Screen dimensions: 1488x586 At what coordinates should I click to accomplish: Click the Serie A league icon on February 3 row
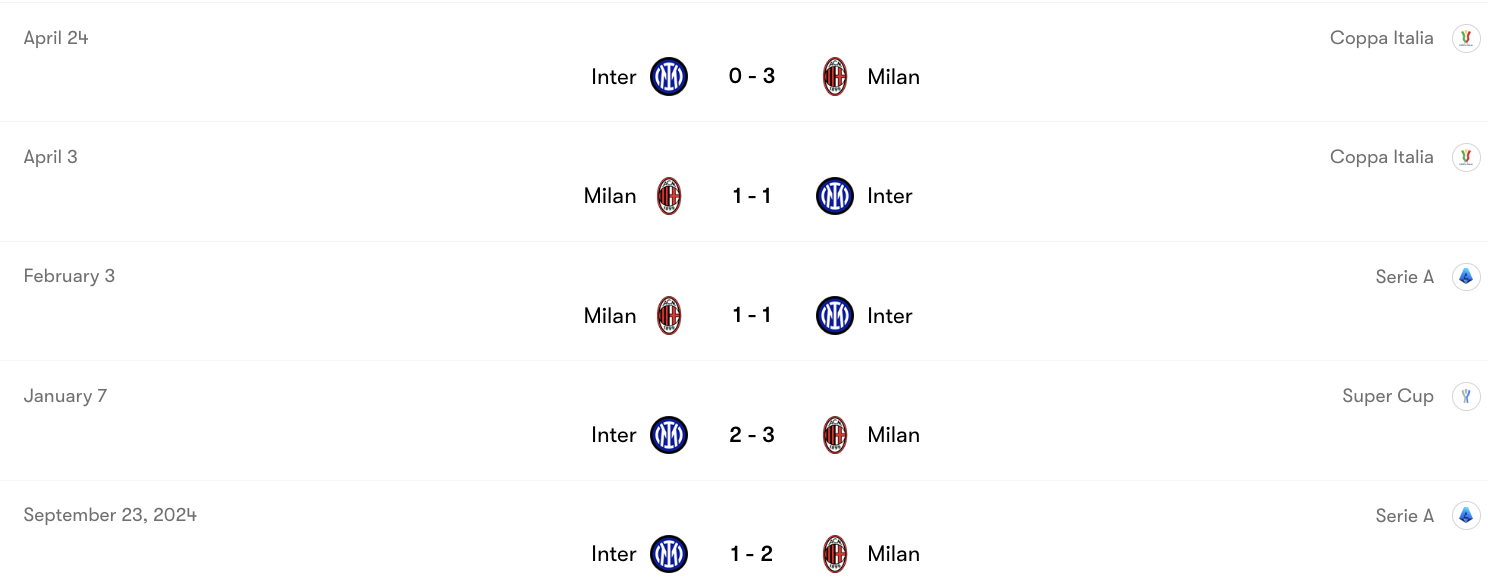tap(1466, 276)
